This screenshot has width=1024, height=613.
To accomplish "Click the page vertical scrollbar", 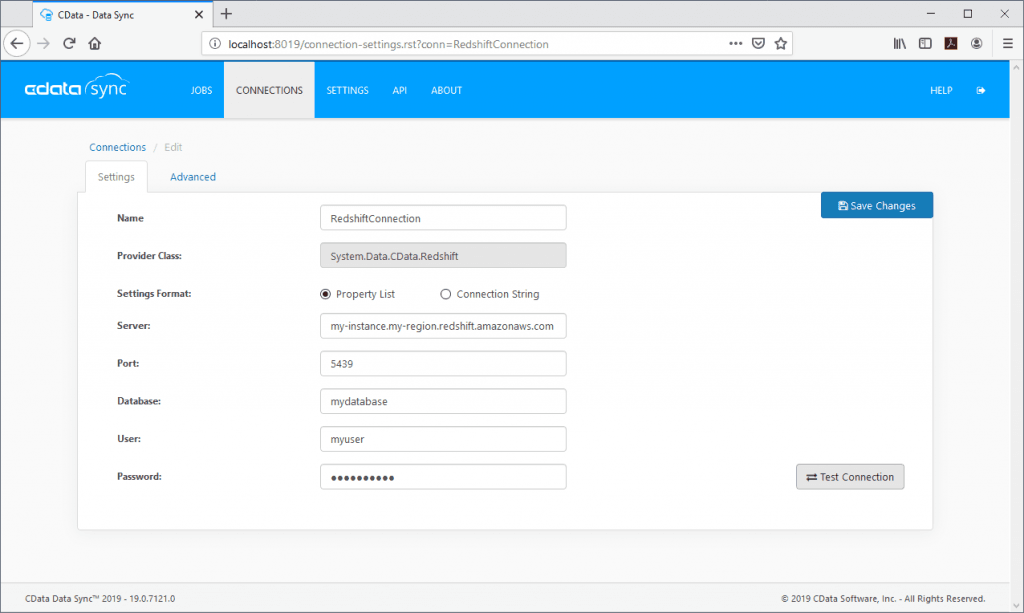I will pyautogui.click(x=1016, y=336).
